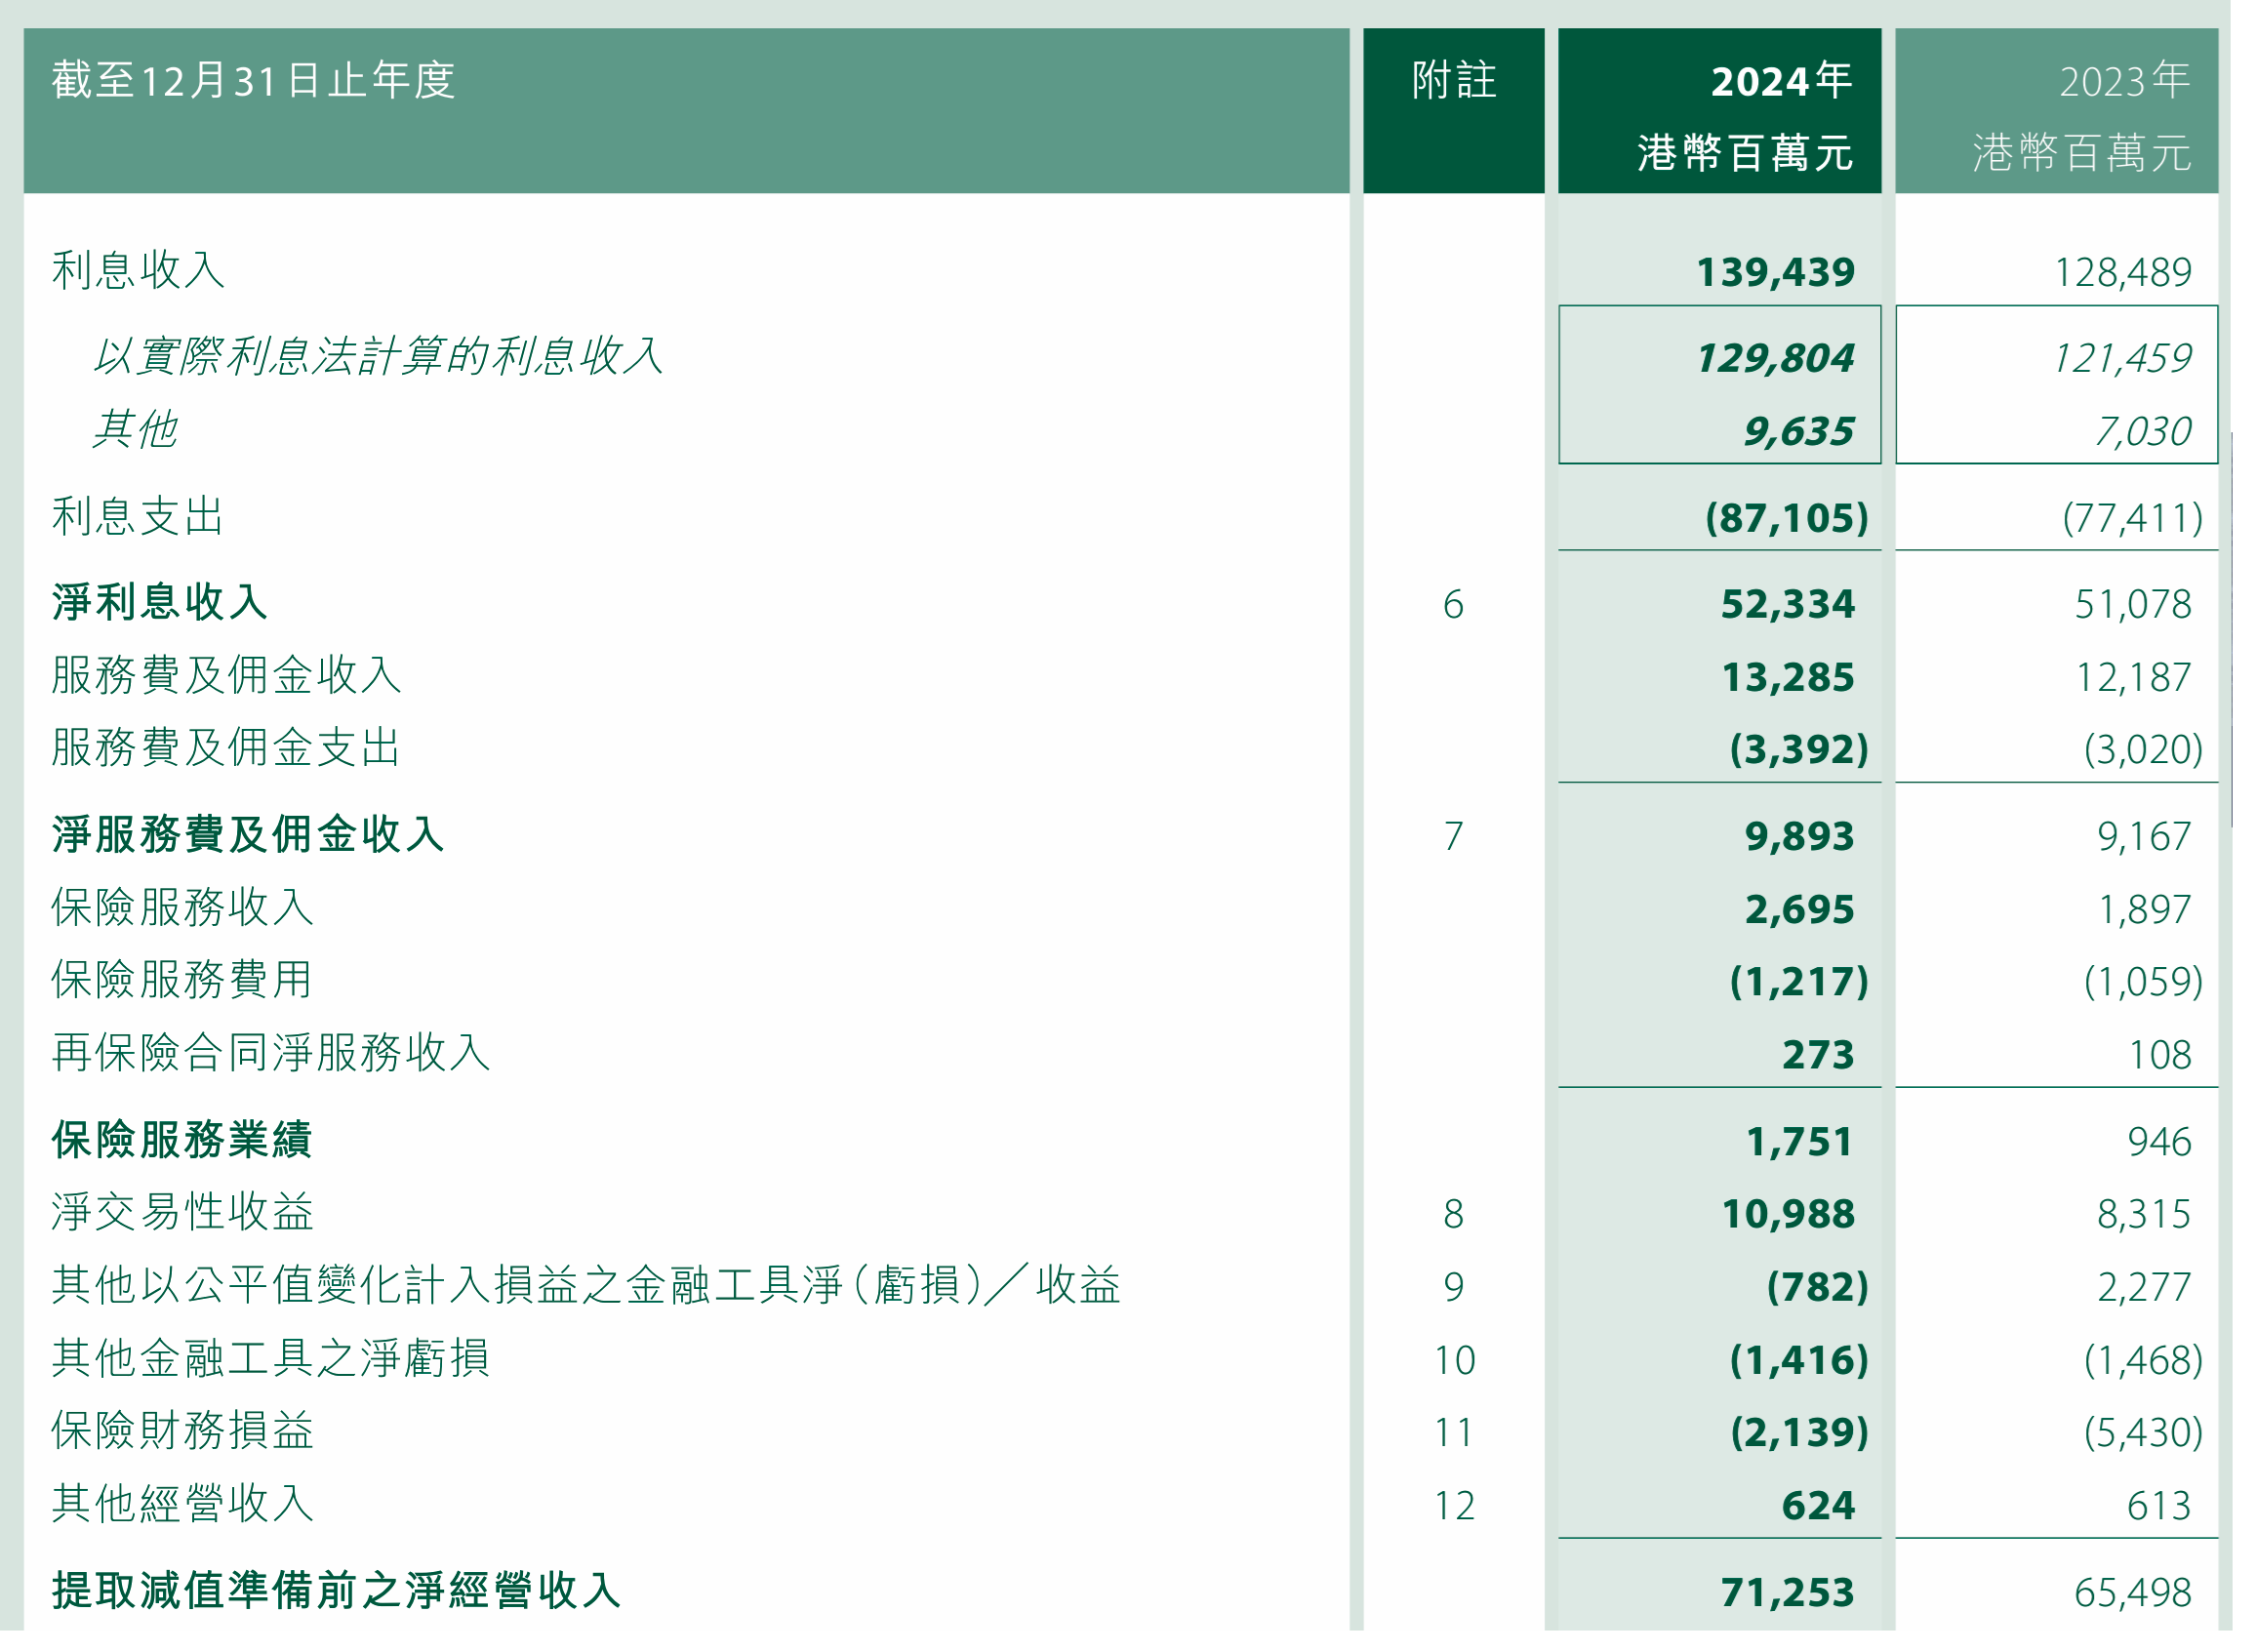
Task: Click the 利息收入 row label
Action: [x=139, y=271]
